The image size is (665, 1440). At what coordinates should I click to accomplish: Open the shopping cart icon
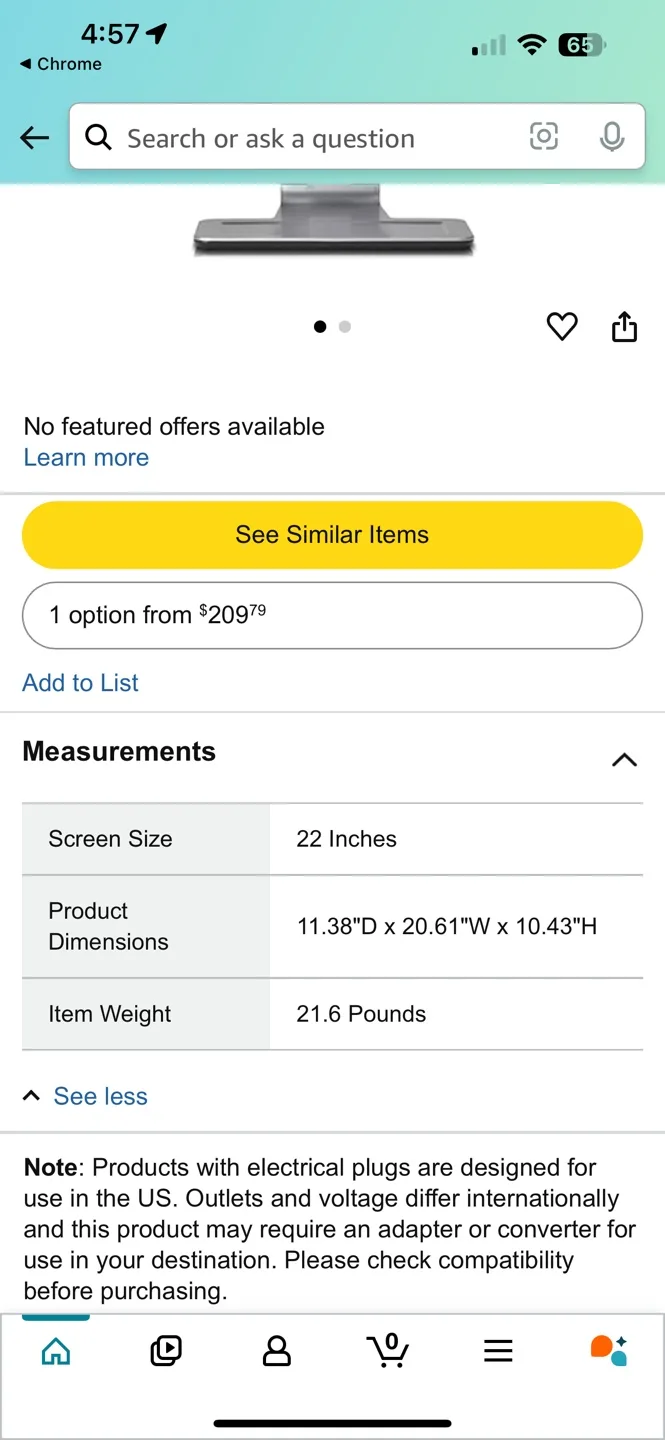pos(388,1350)
